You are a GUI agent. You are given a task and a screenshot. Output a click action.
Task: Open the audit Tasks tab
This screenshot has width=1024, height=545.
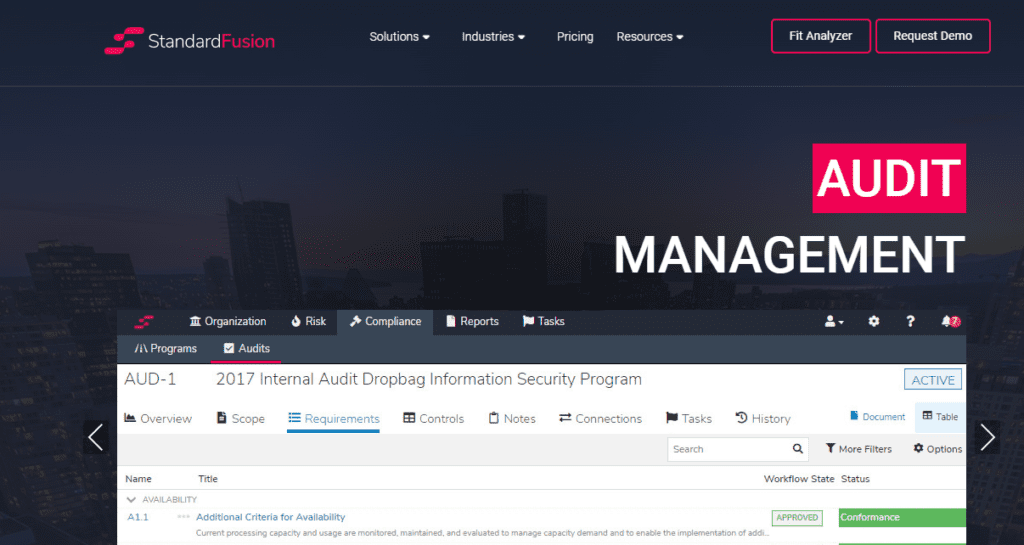(688, 418)
